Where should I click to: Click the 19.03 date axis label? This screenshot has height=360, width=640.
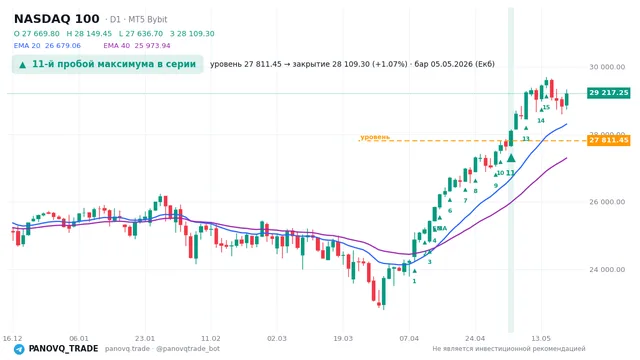(x=343, y=338)
